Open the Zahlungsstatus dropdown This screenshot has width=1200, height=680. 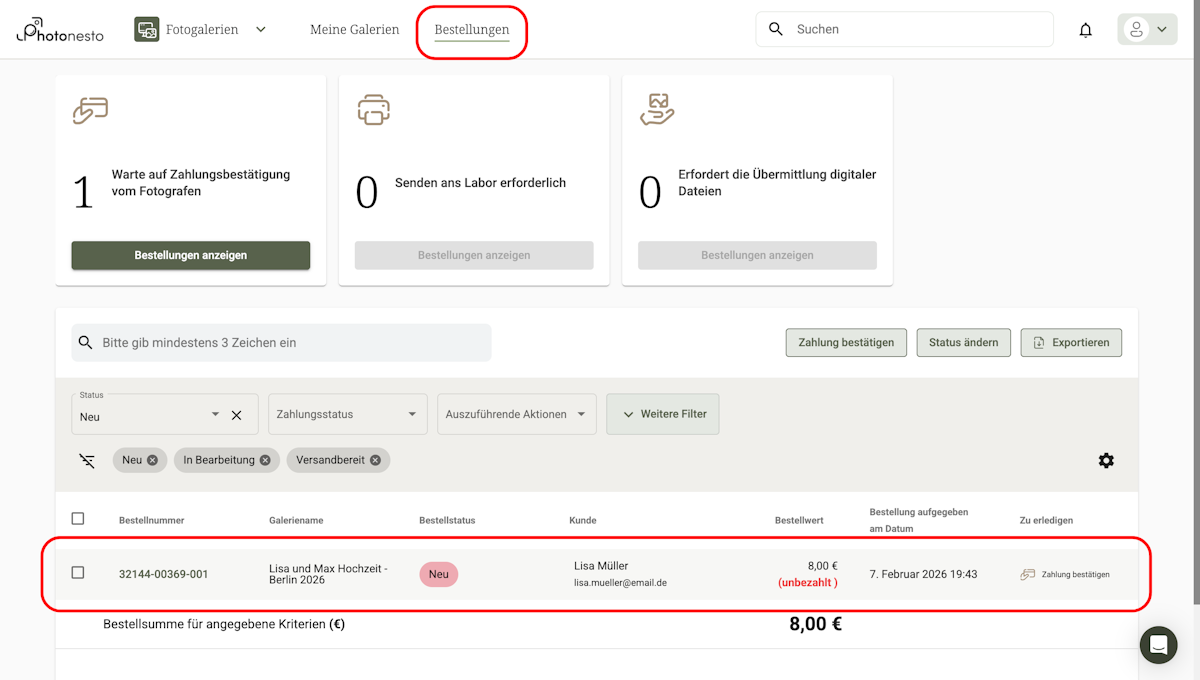coord(342,414)
